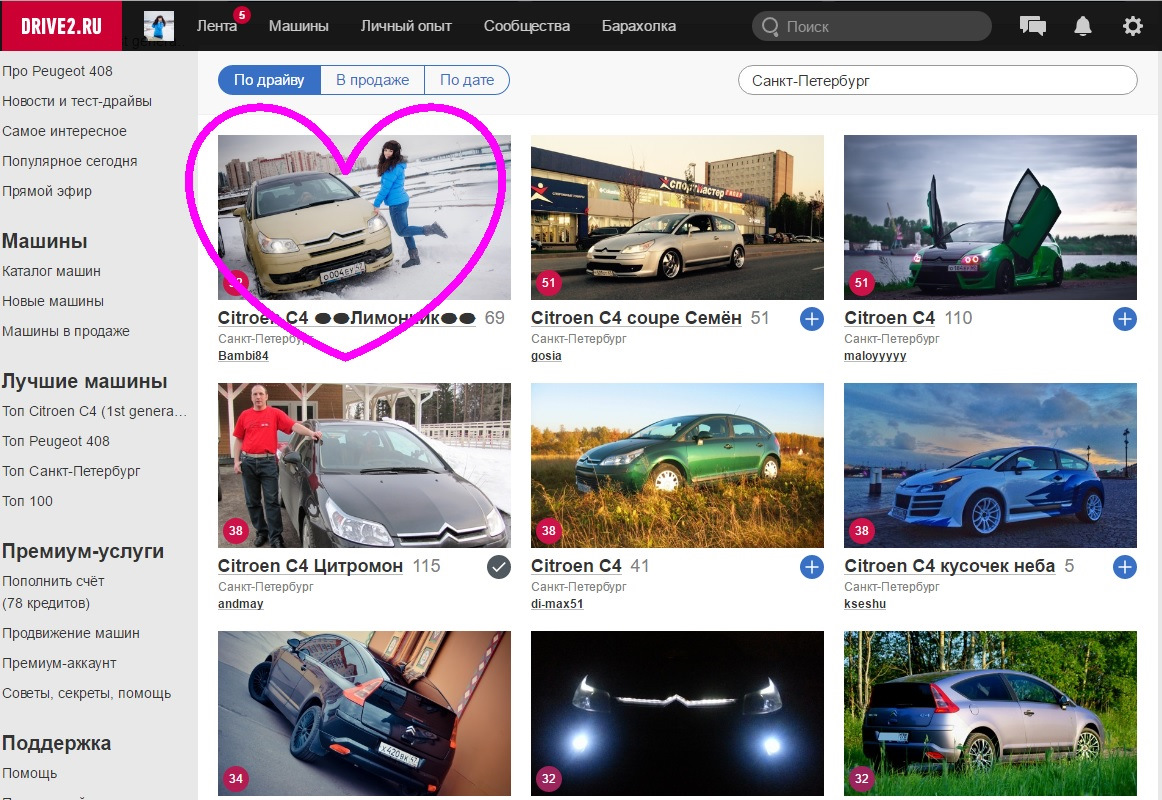Follow Citroen C4 кусочек неба with plus icon
1162x800 pixels.
pos(1124,567)
